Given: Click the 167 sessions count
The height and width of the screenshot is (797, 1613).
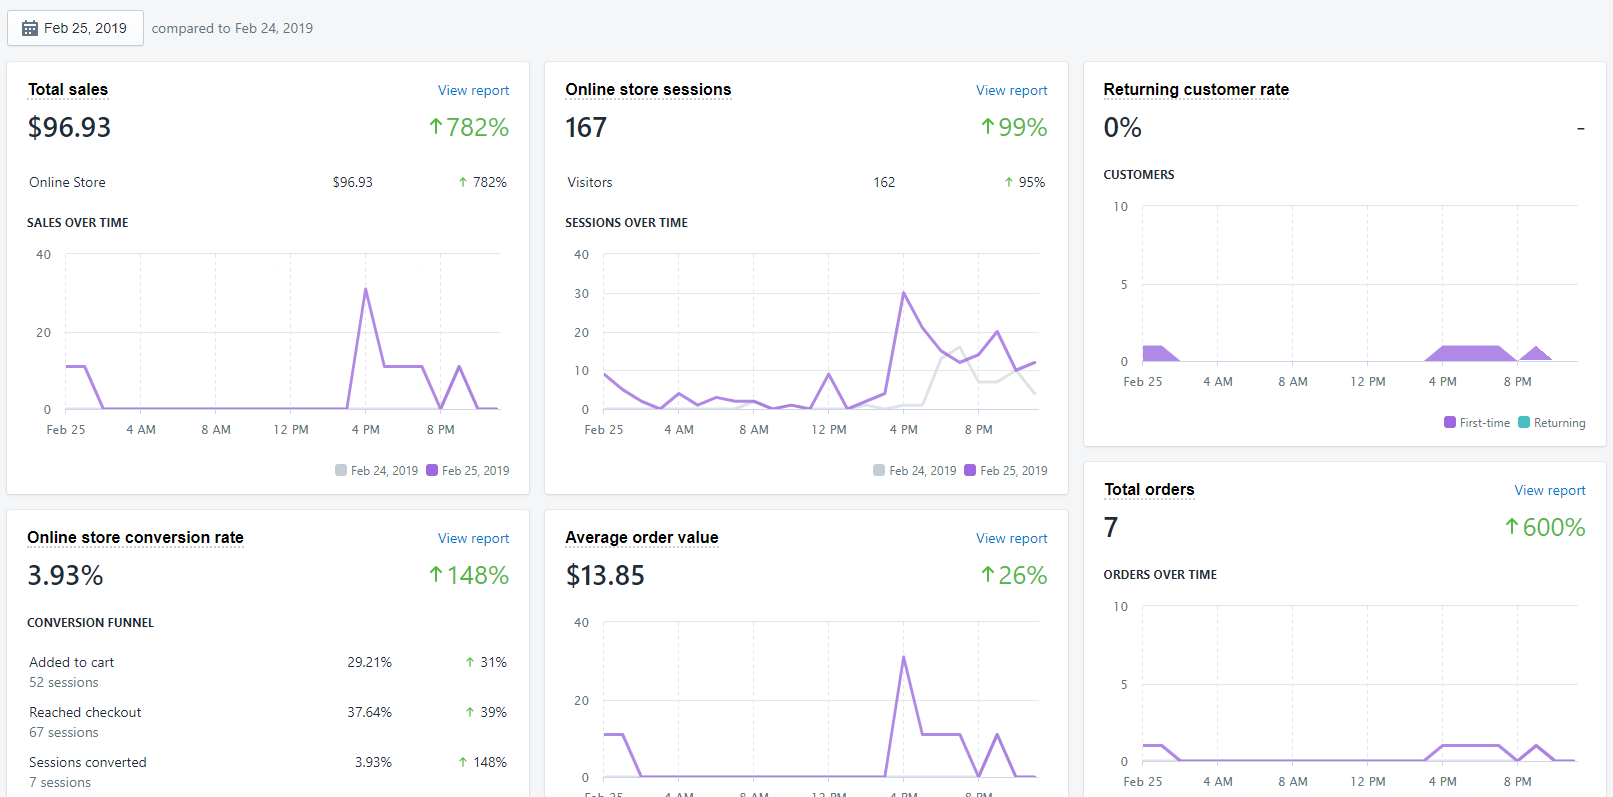Looking at the screenshot, I should 586,127.
